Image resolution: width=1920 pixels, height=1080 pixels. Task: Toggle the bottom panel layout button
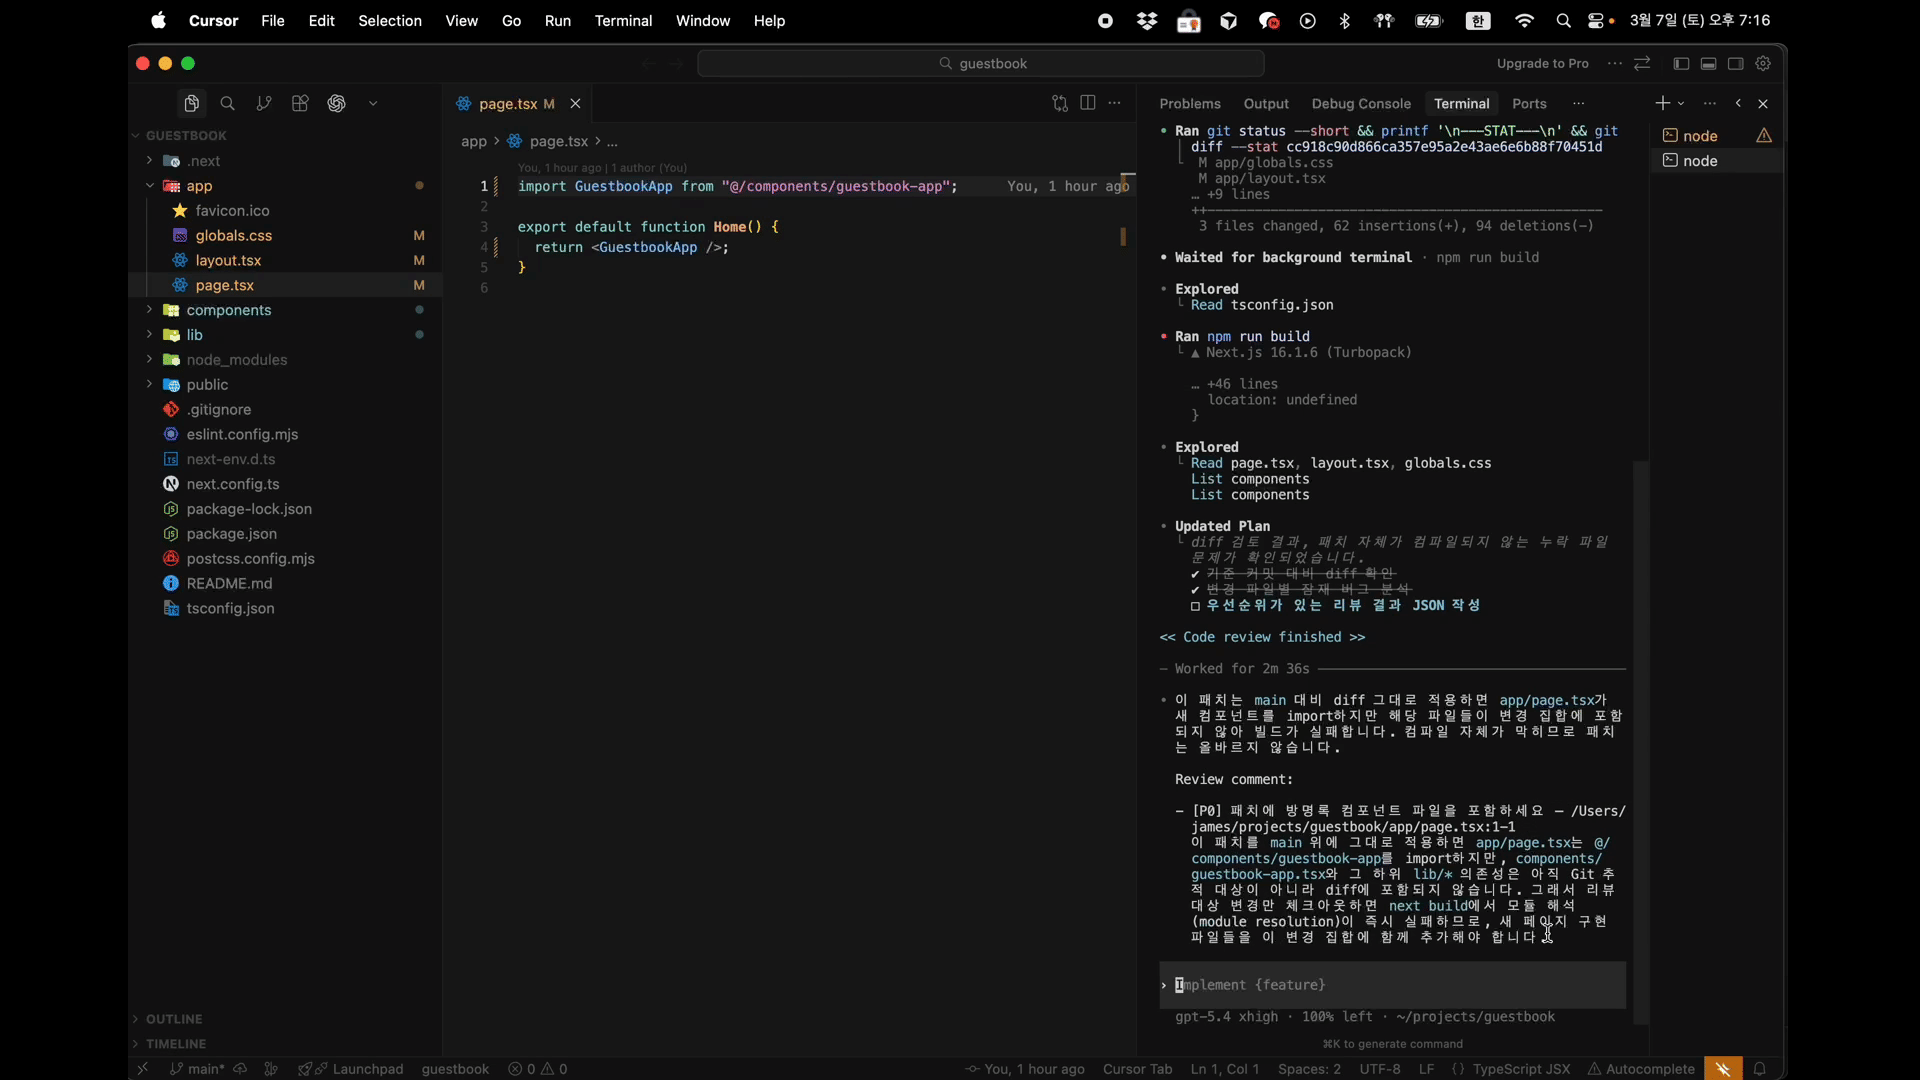(1708, 63)
